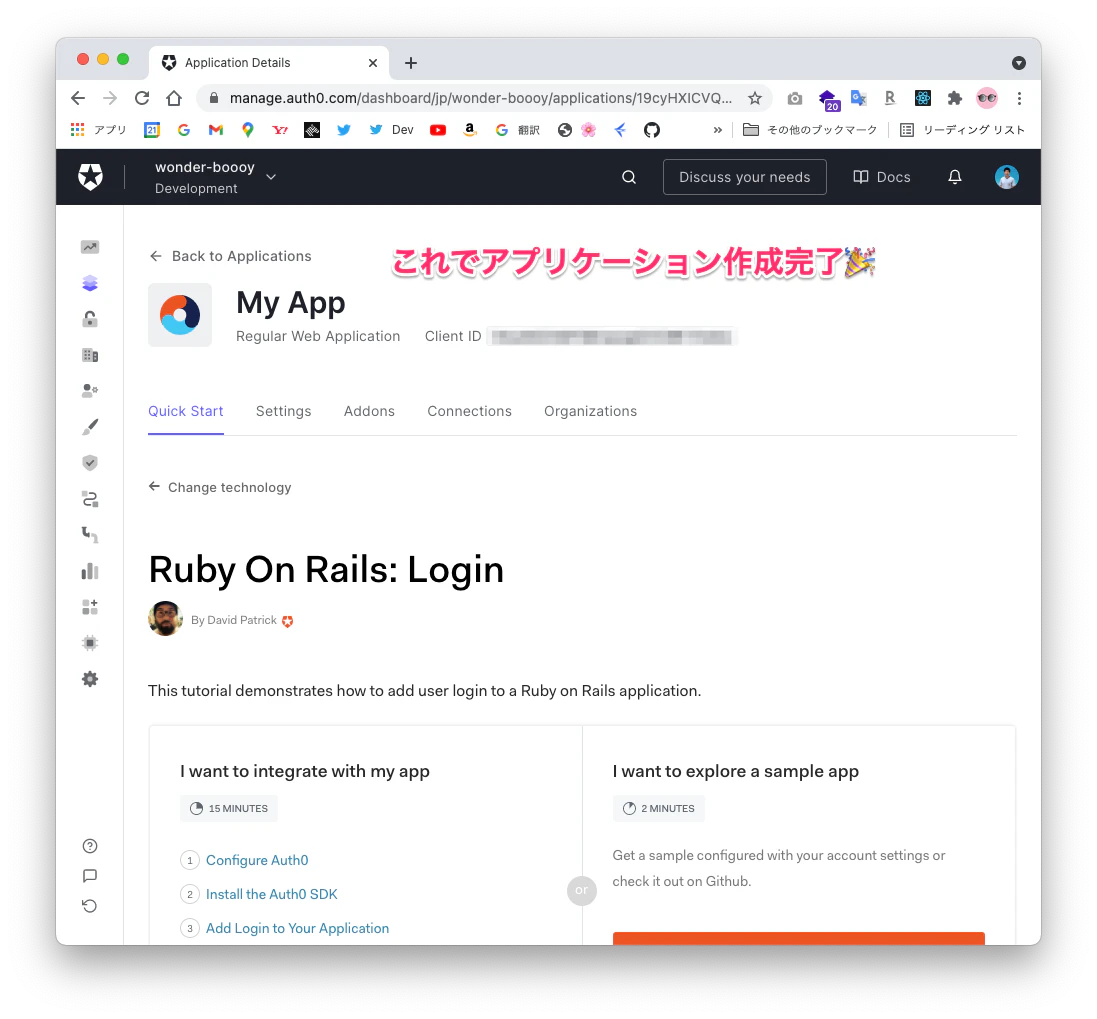Image resolution: width=1097 pixels, height=1019 pixels.
Task: Open Google 翻訳 bookmark
Action: pos(518,130)
